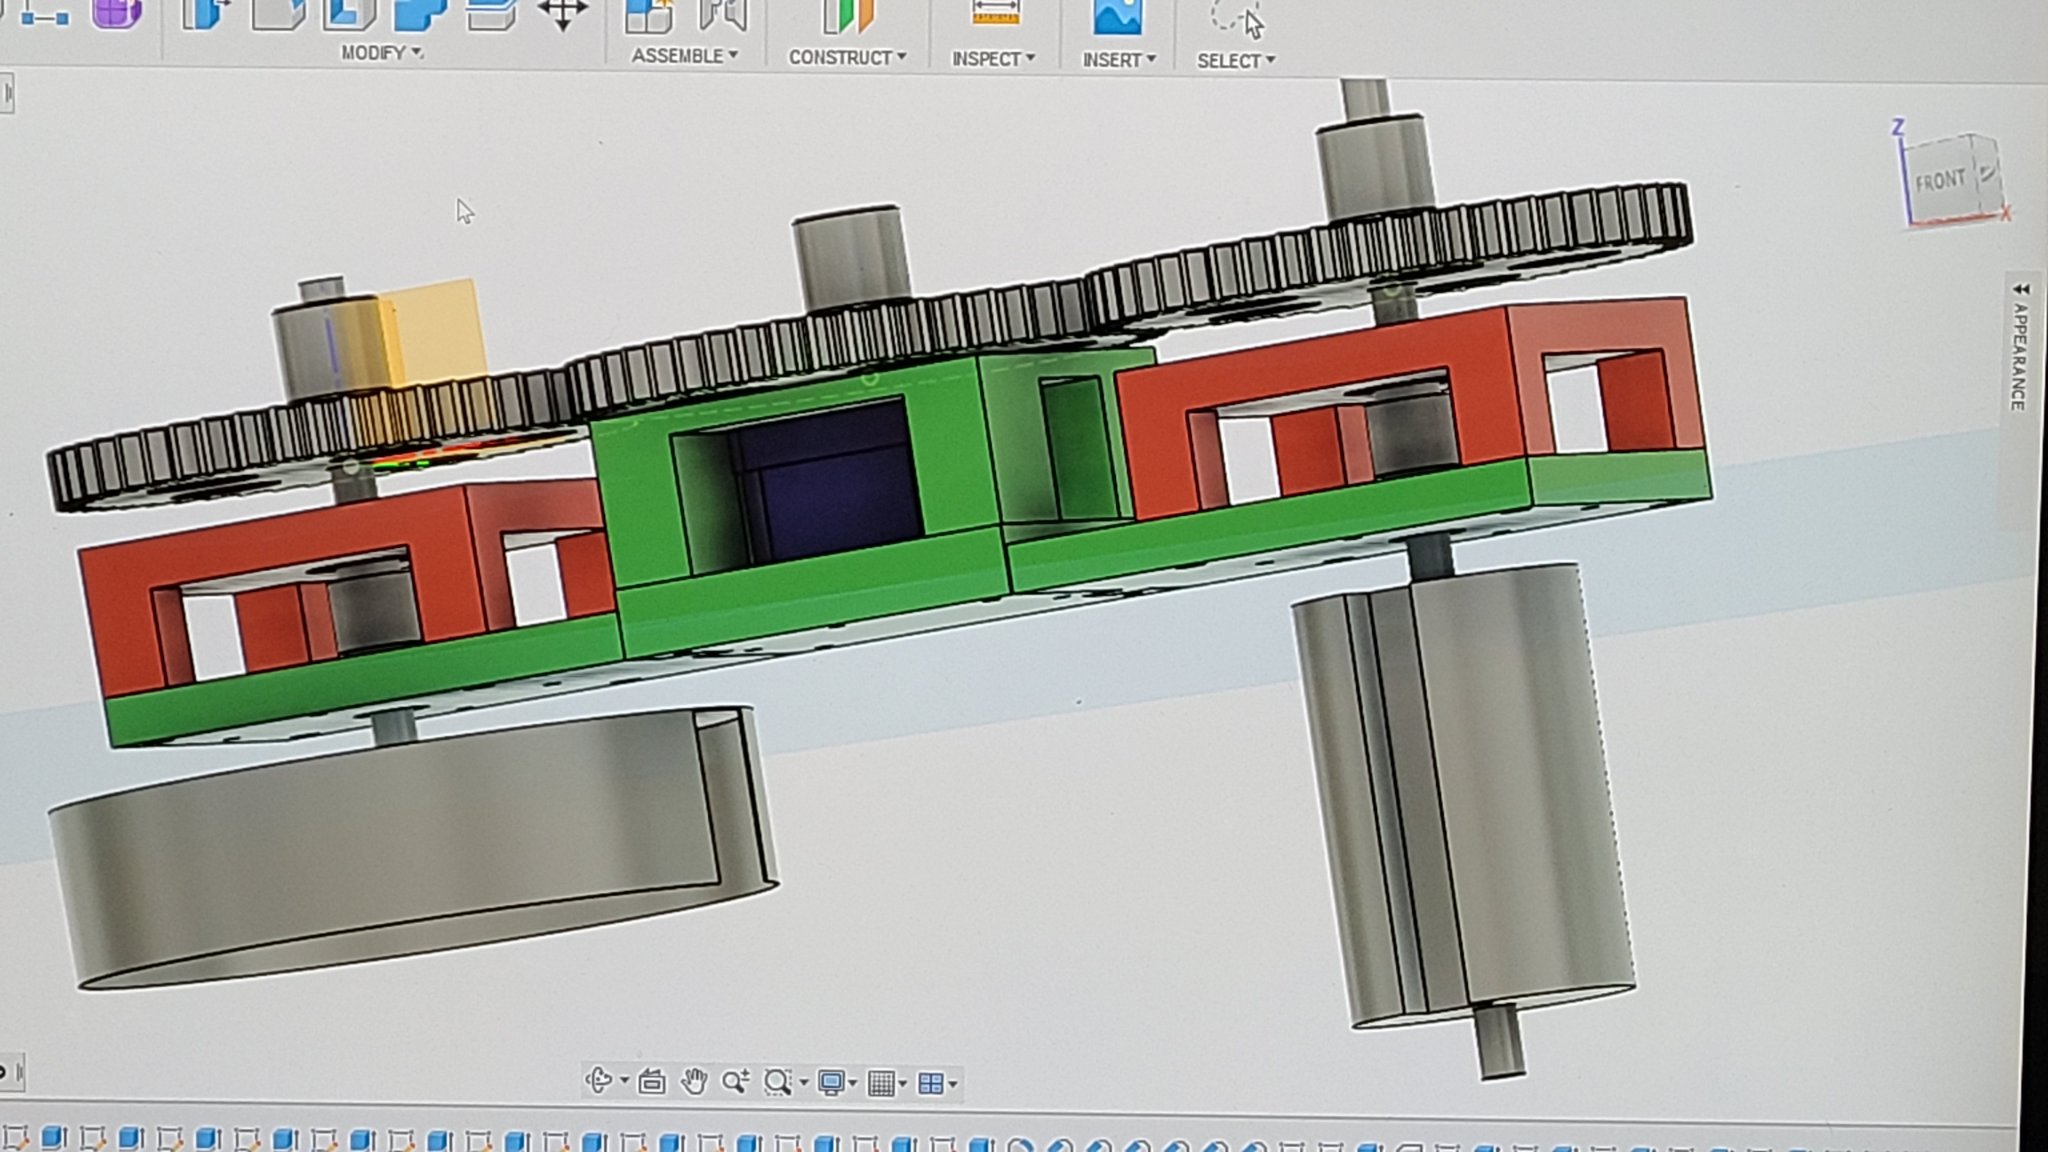The width and height of the screenshot is (2048, 1152).
Task: Expand the Viewports dropdown arrow
Action: (x=953, y=1084)
